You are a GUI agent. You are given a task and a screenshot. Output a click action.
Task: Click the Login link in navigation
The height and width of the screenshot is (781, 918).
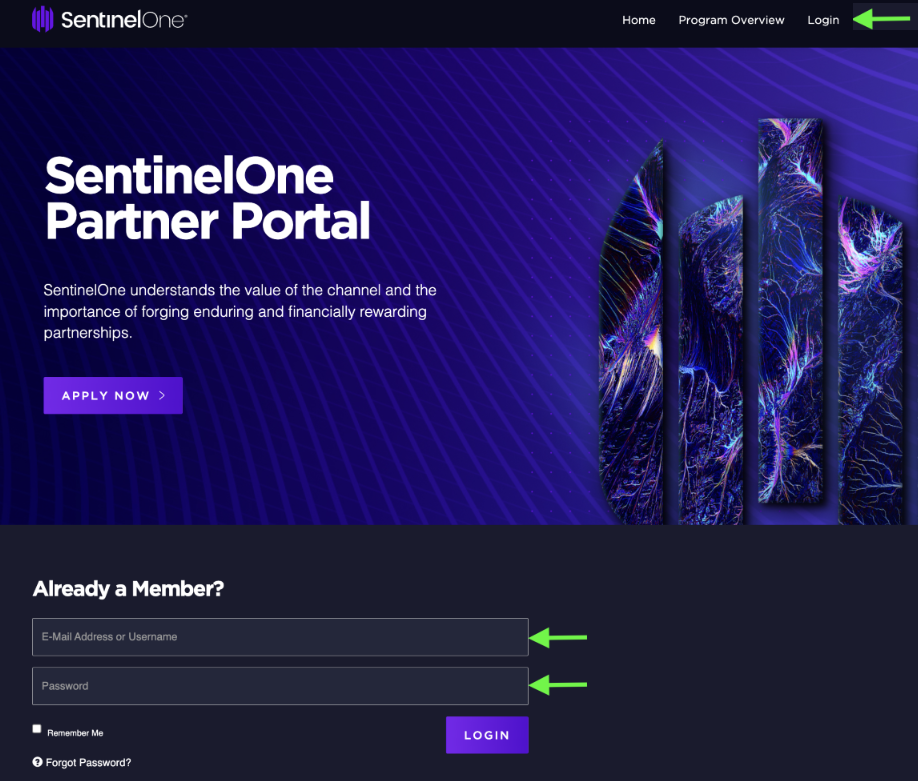pyautogui.click(x=823, y=20)
